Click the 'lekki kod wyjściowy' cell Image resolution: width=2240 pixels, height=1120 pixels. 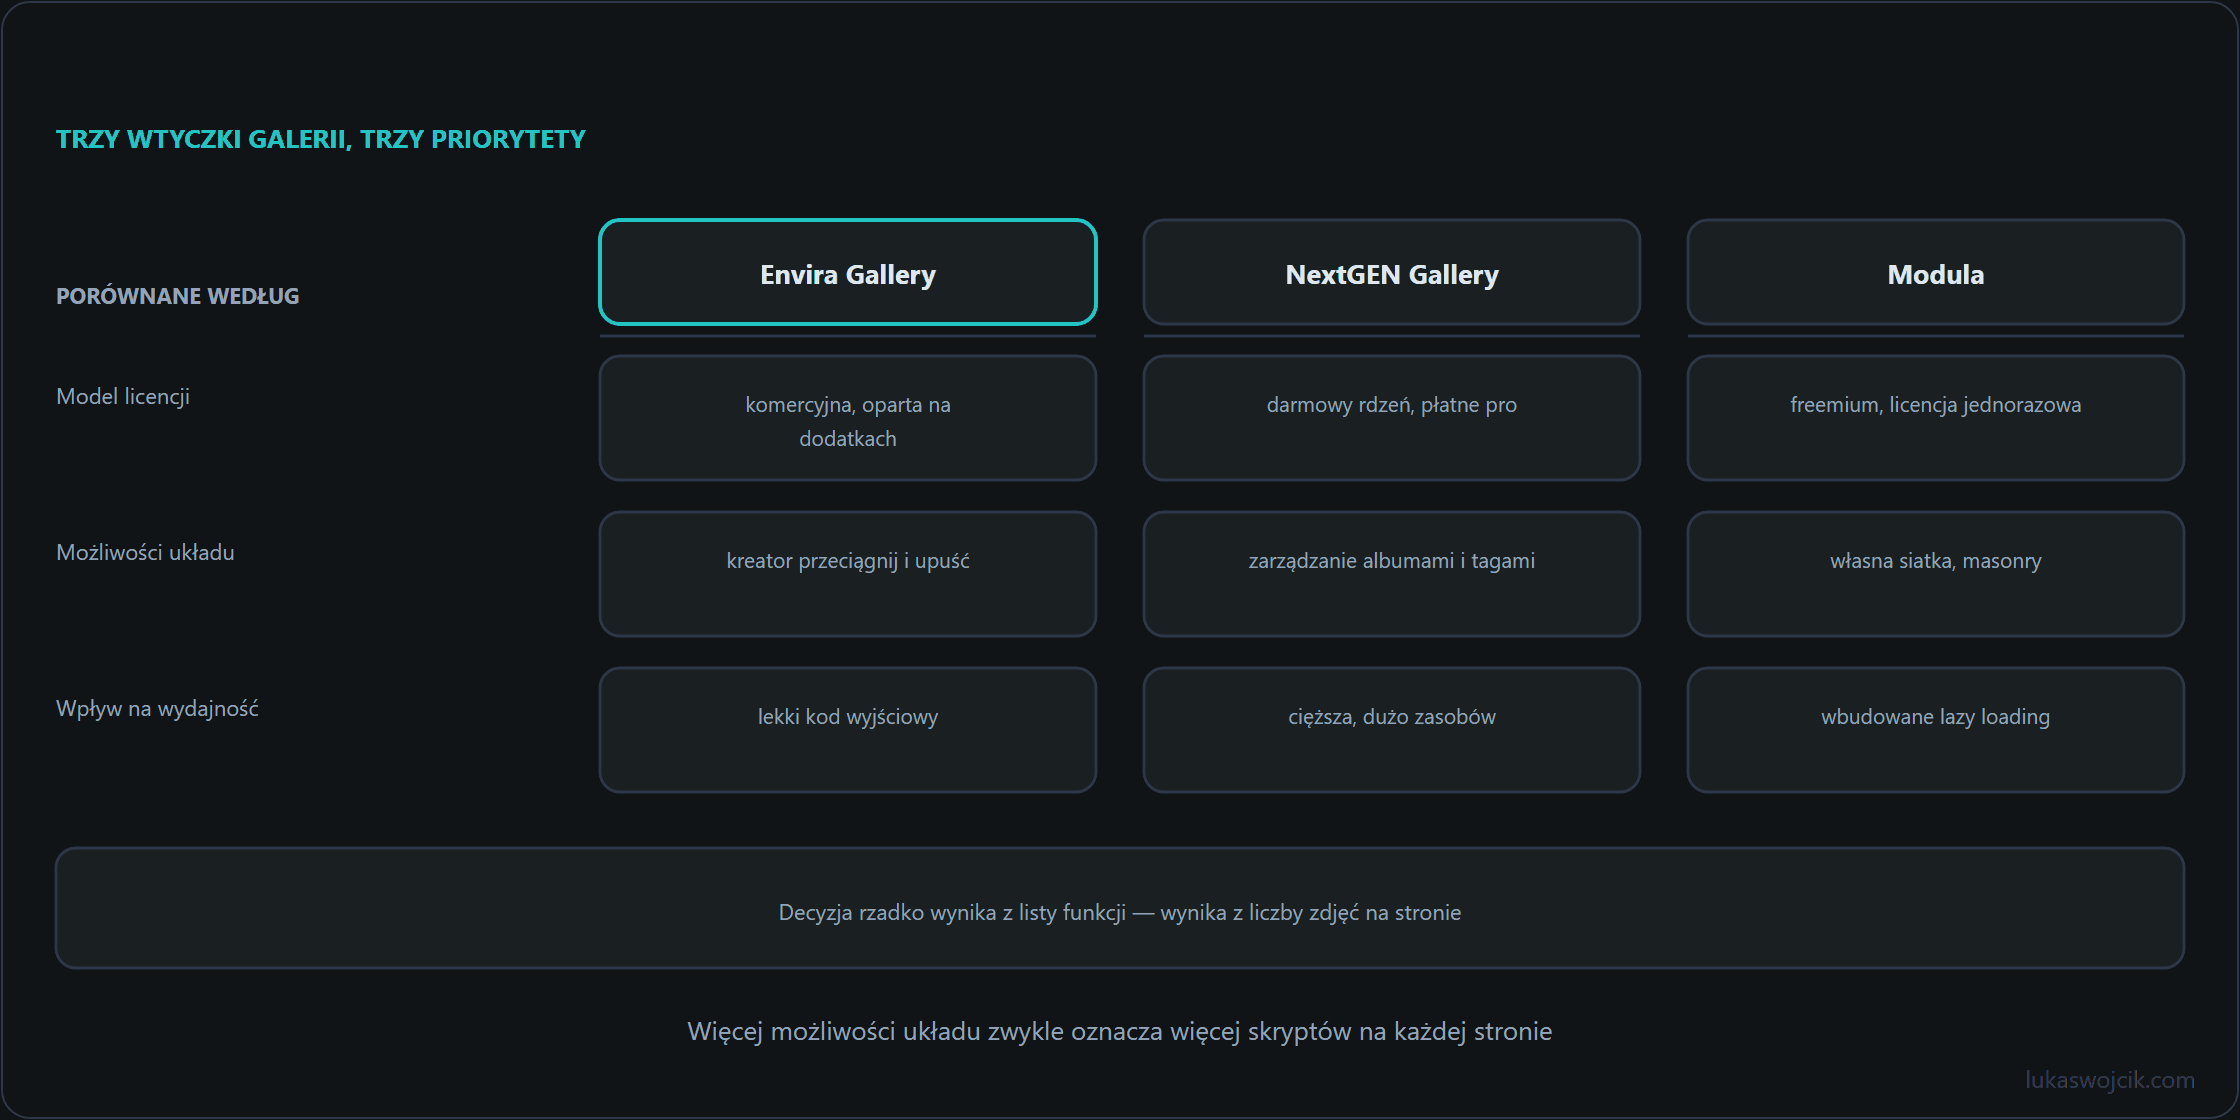point(848,730)
